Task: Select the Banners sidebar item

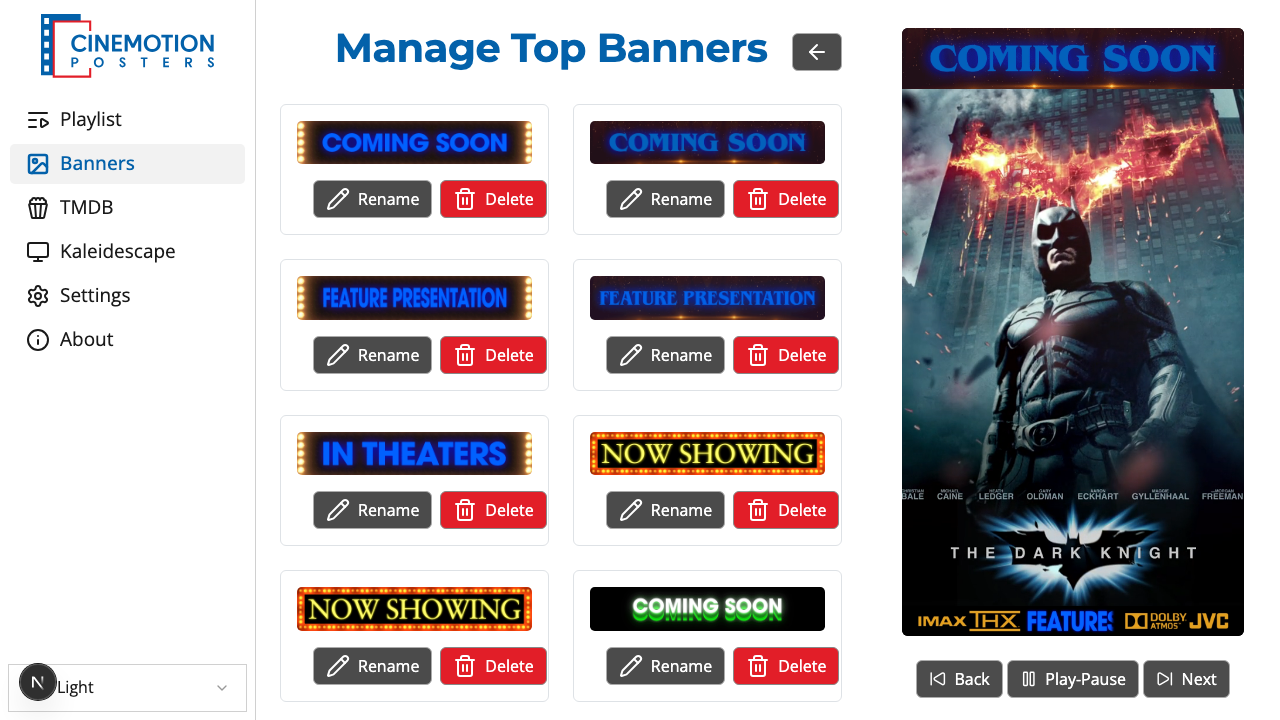Action: [127, 164]
